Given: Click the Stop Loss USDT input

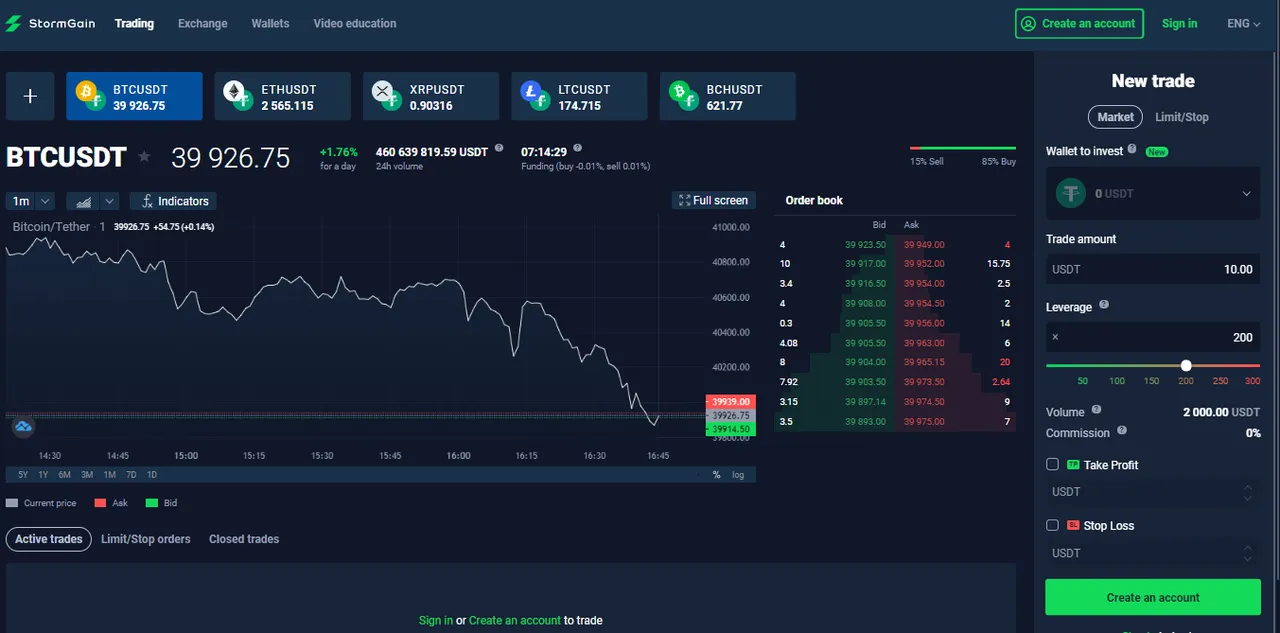Looking at the screenshot, I should [1153, 553].
